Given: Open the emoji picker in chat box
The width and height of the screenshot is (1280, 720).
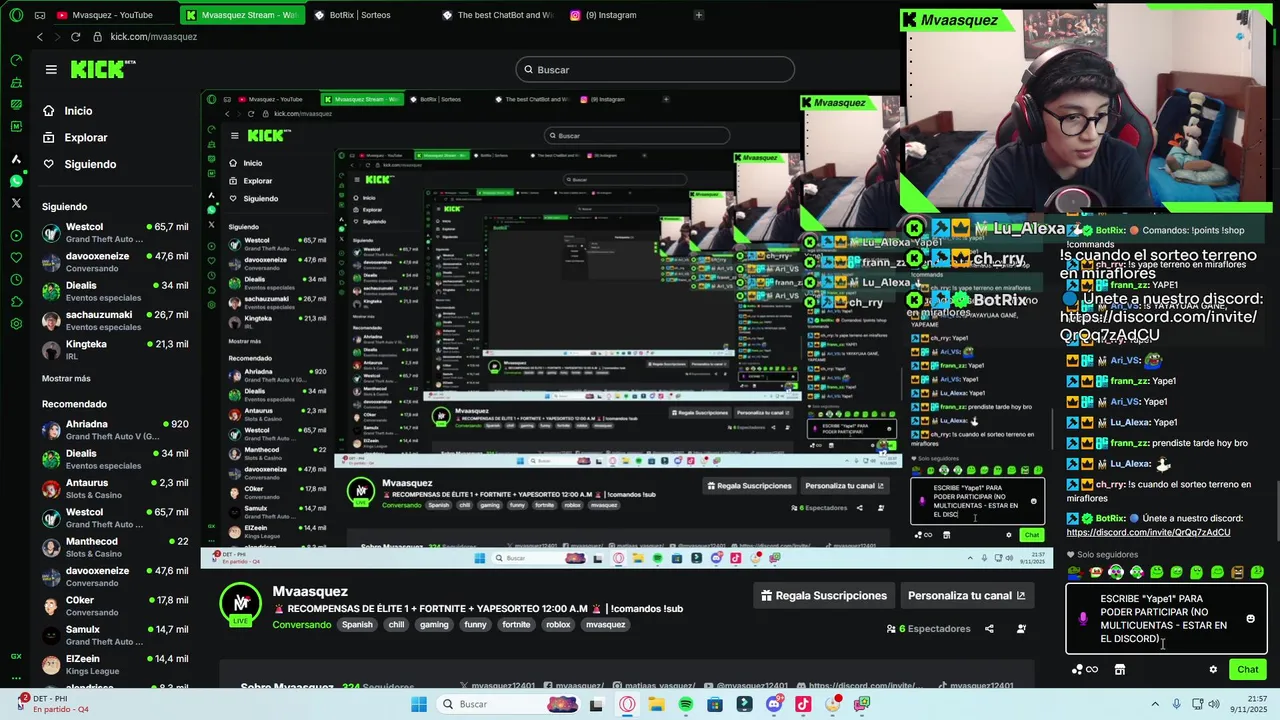Looking at the screenshot, I should click(1250, 619).
